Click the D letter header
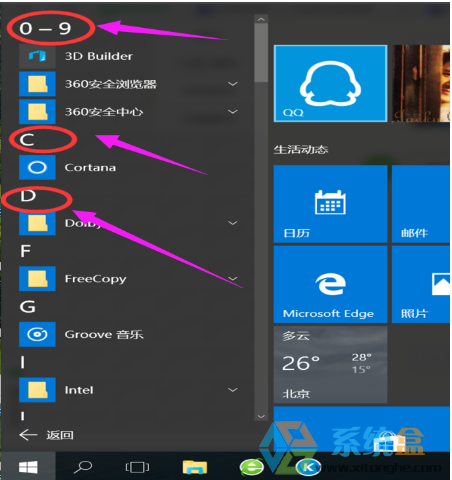The height and width of the screenshot is (480, 452). [28, 195]
